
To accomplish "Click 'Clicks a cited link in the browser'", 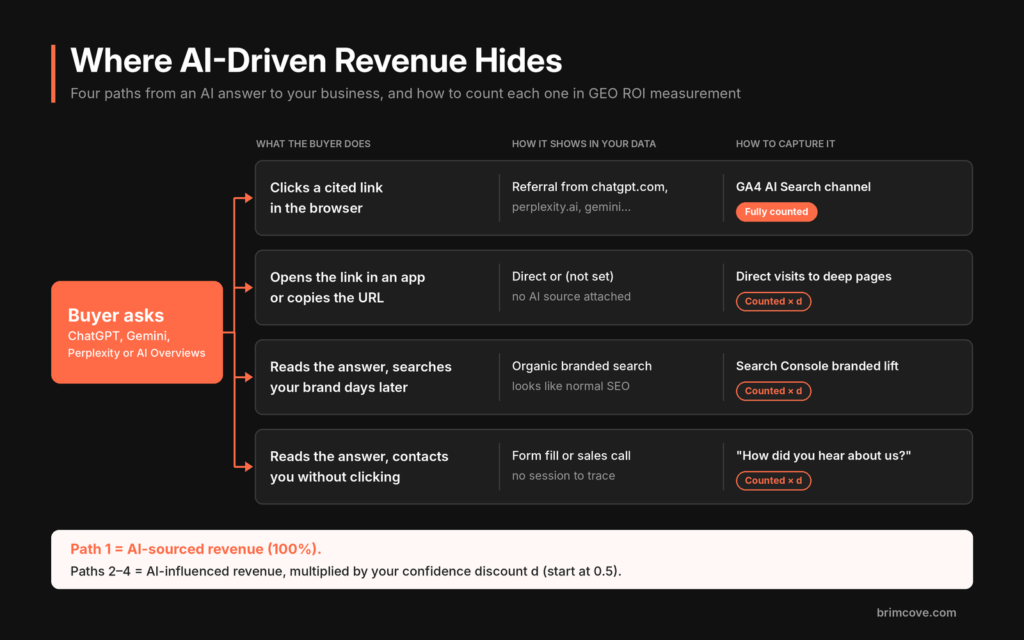I will (x=327, y=198).
